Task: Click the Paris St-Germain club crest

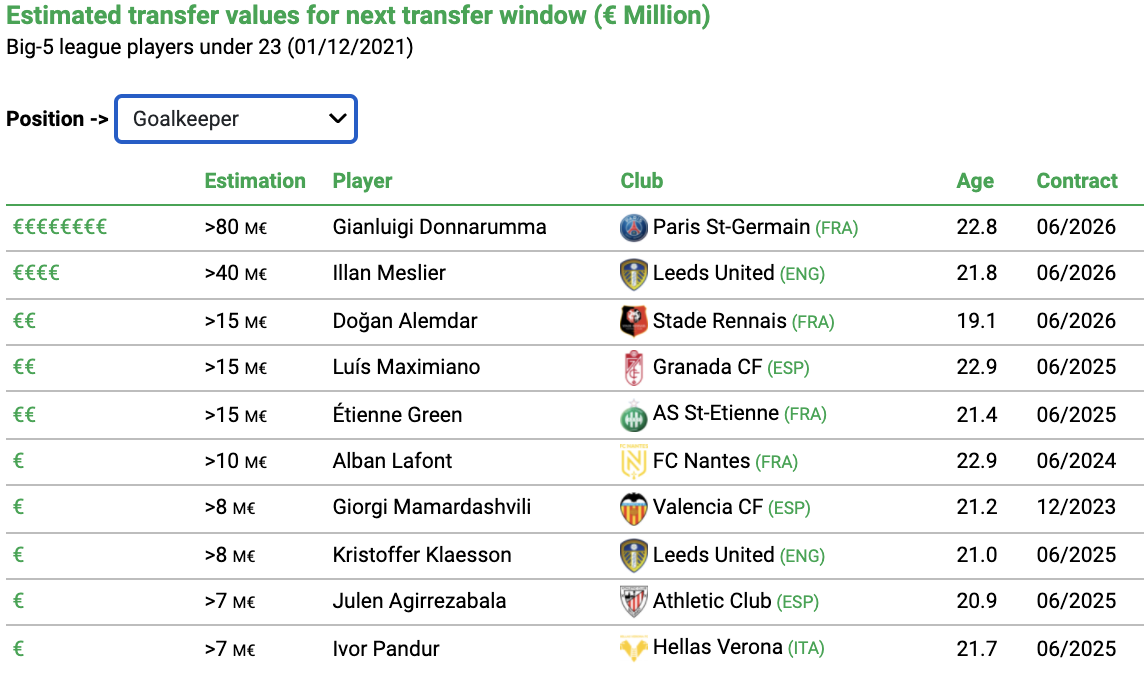Action: pyautogui.click(x=633, y=228)
